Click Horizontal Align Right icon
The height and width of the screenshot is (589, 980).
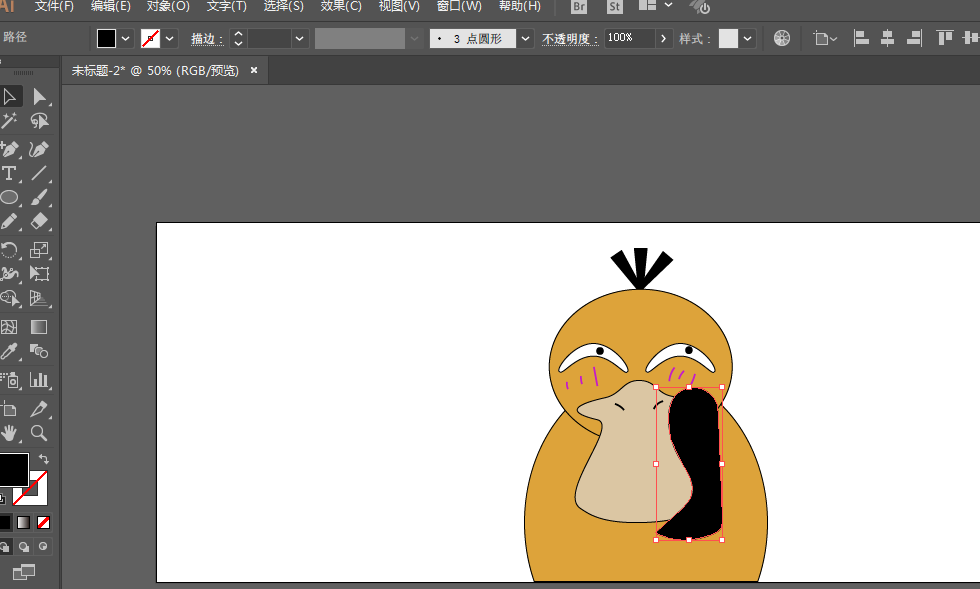(914, 38)
